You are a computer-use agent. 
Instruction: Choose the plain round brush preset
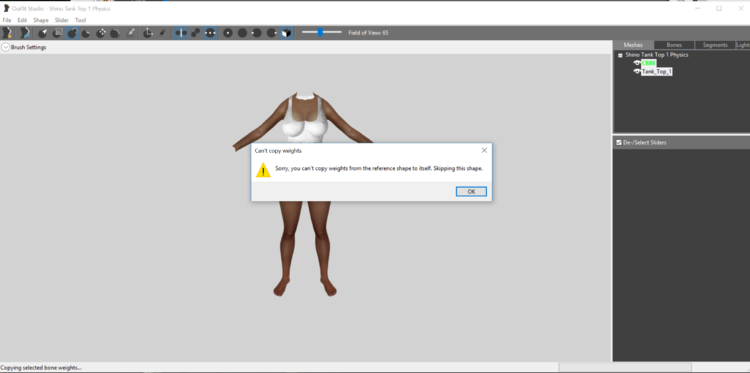tap(243, 33)
